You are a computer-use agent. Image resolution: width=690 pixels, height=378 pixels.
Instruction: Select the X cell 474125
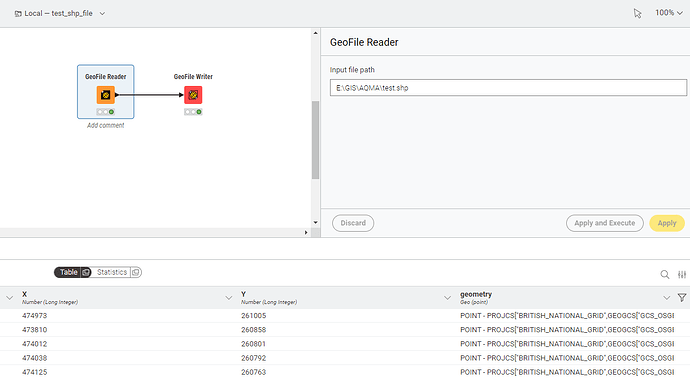point(34,372)
